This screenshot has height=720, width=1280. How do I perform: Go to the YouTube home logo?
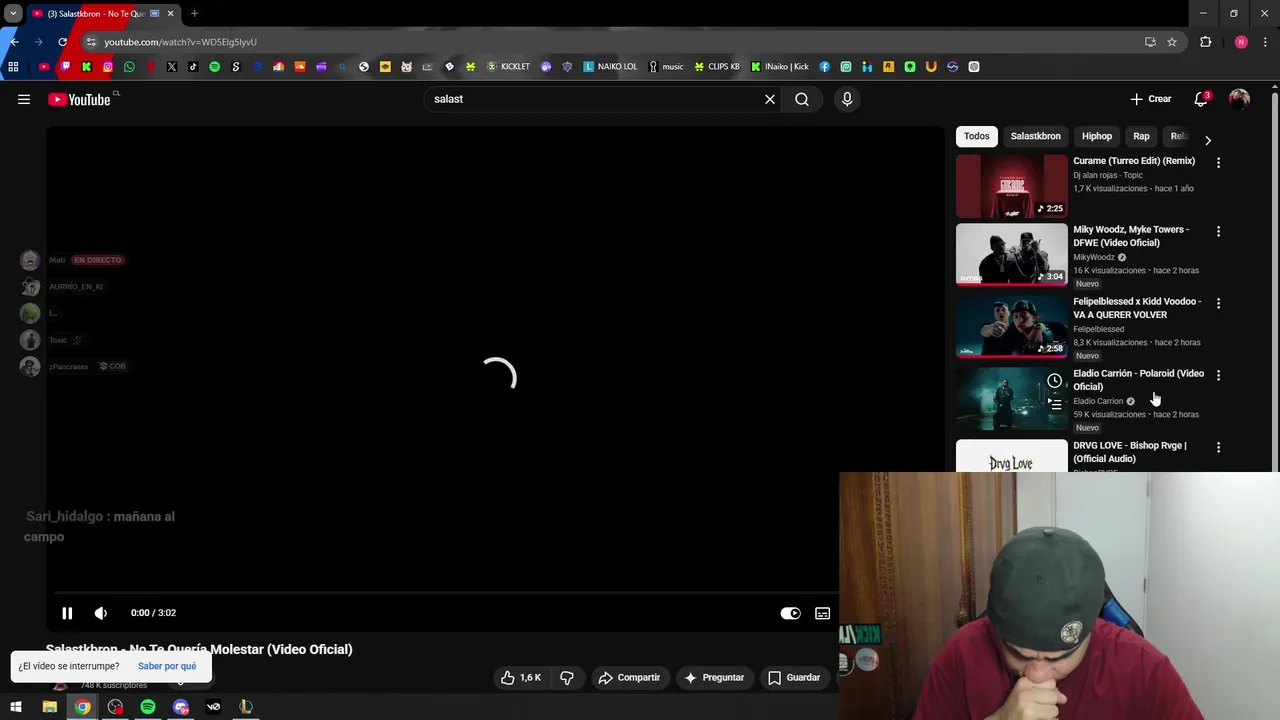(79, 99)
